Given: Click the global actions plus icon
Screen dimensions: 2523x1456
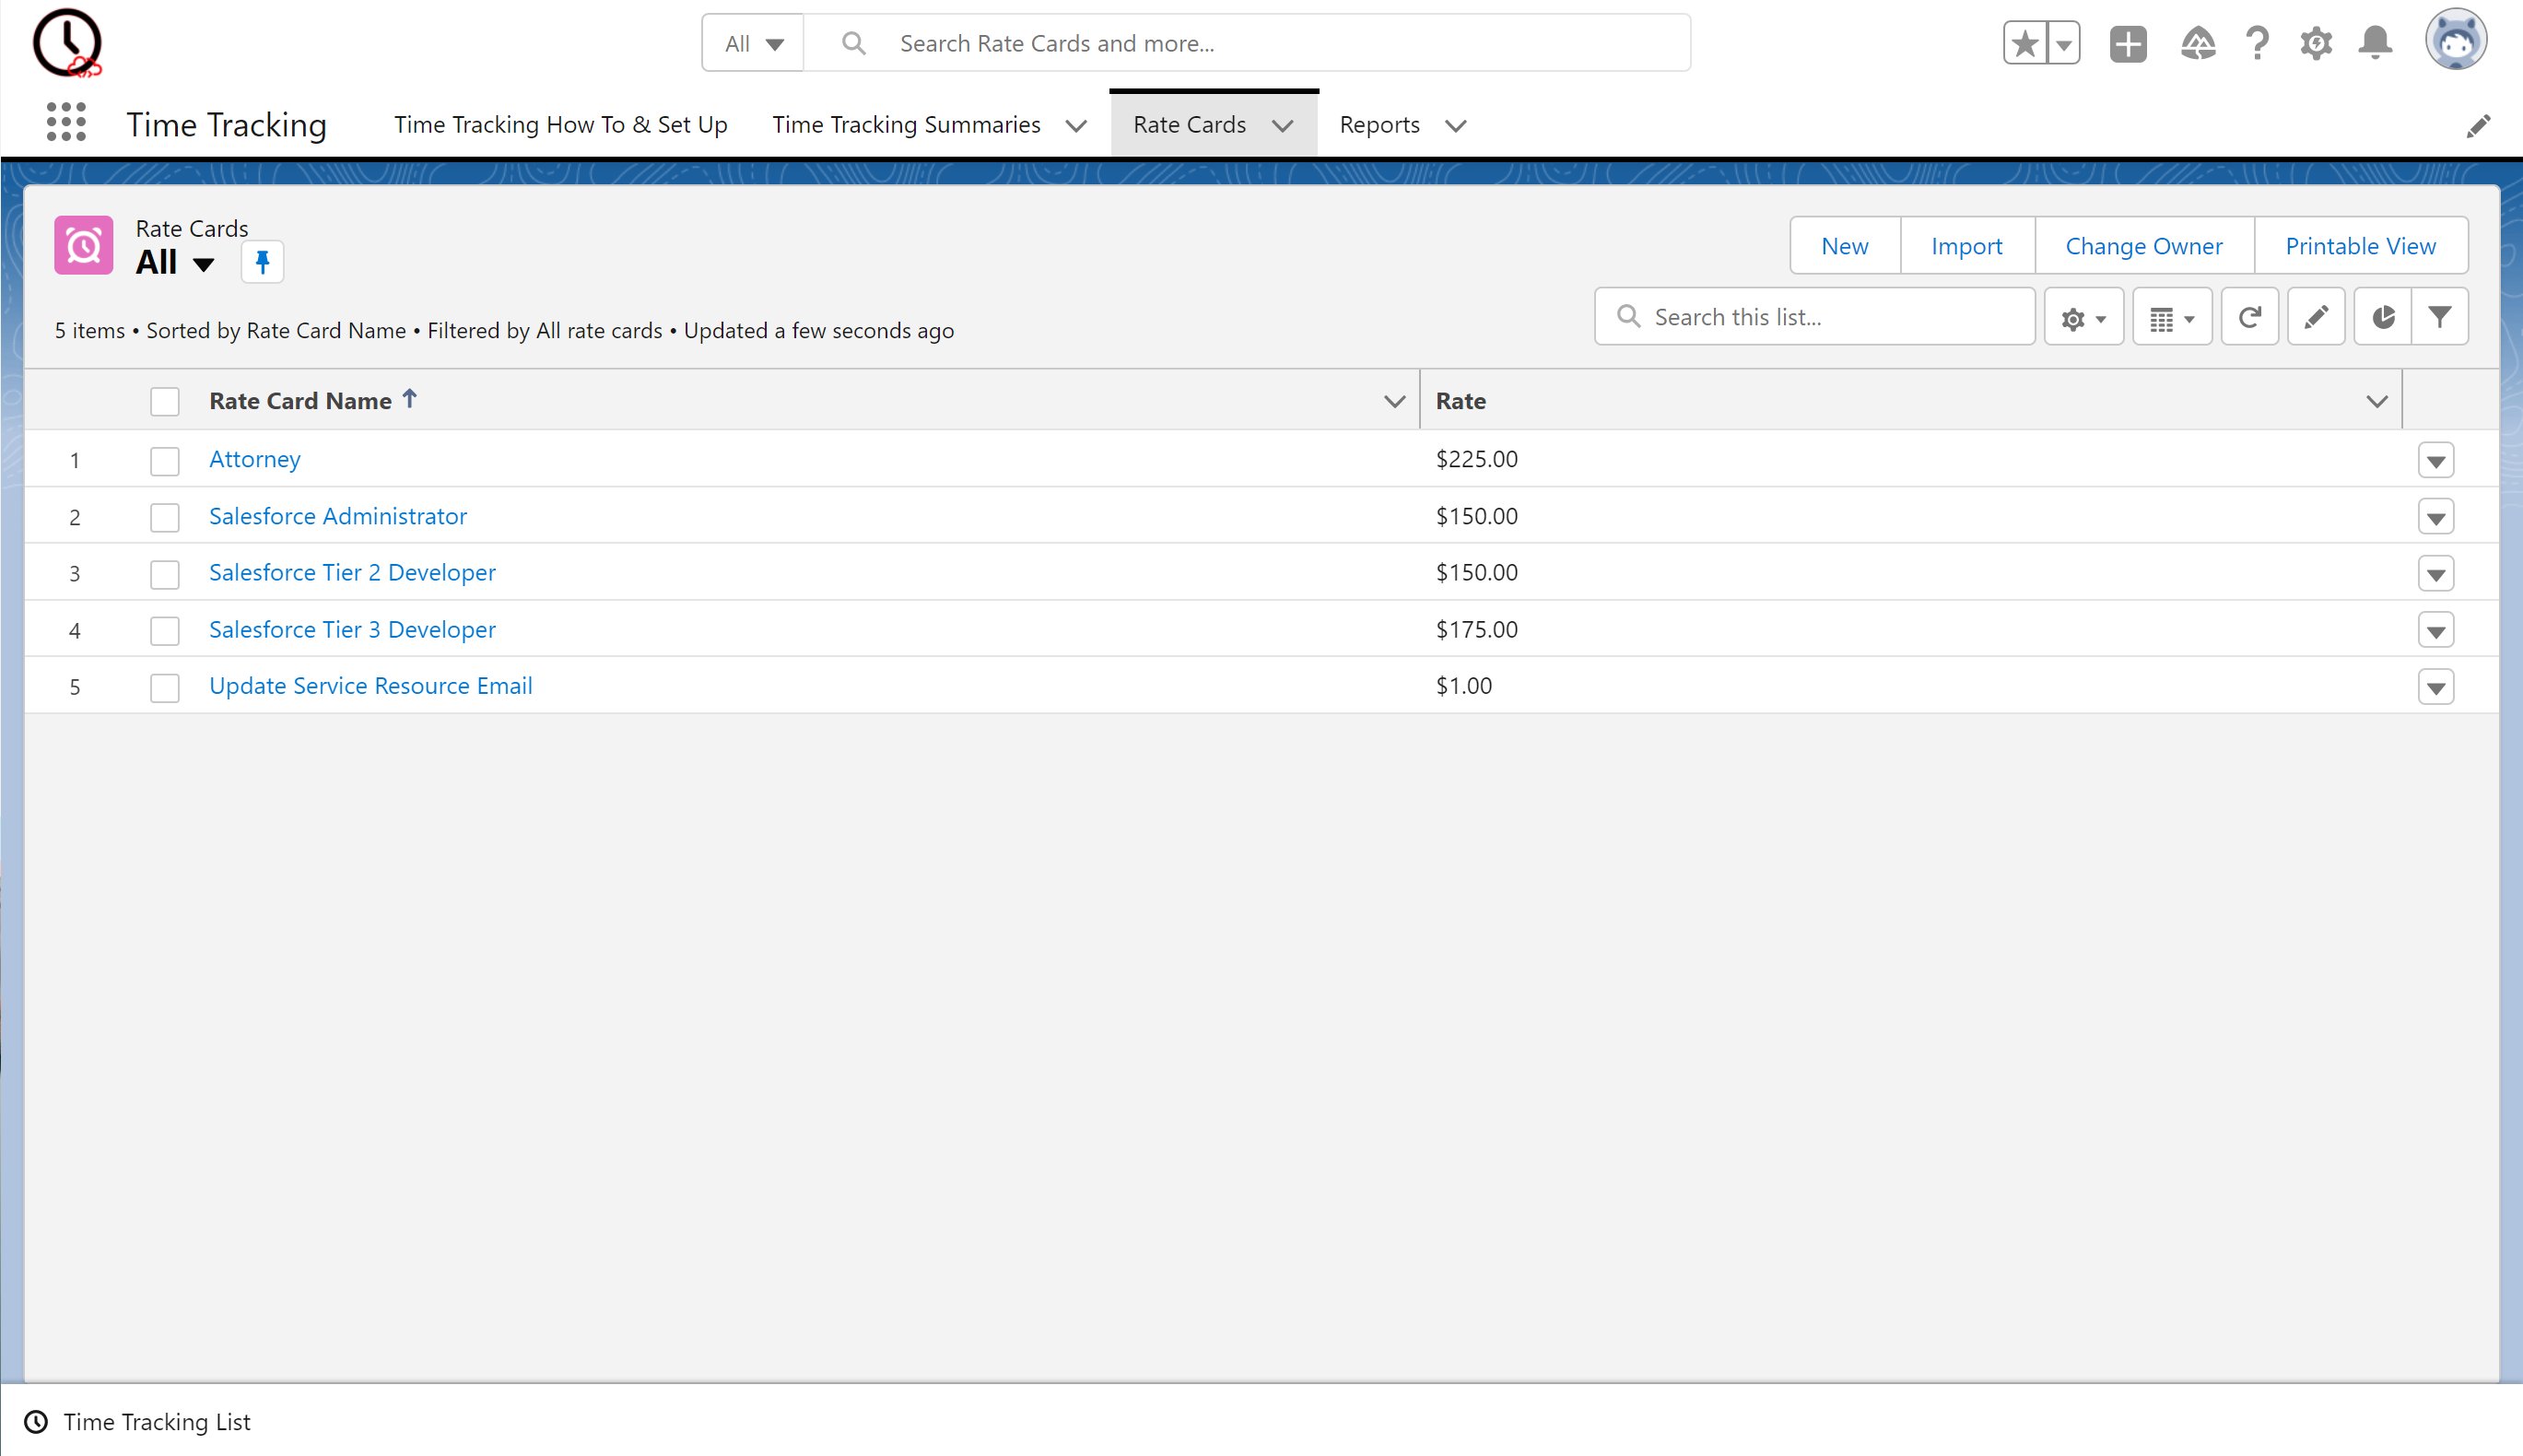Looking at the screenshot, I should click(x=2128, y=43).
